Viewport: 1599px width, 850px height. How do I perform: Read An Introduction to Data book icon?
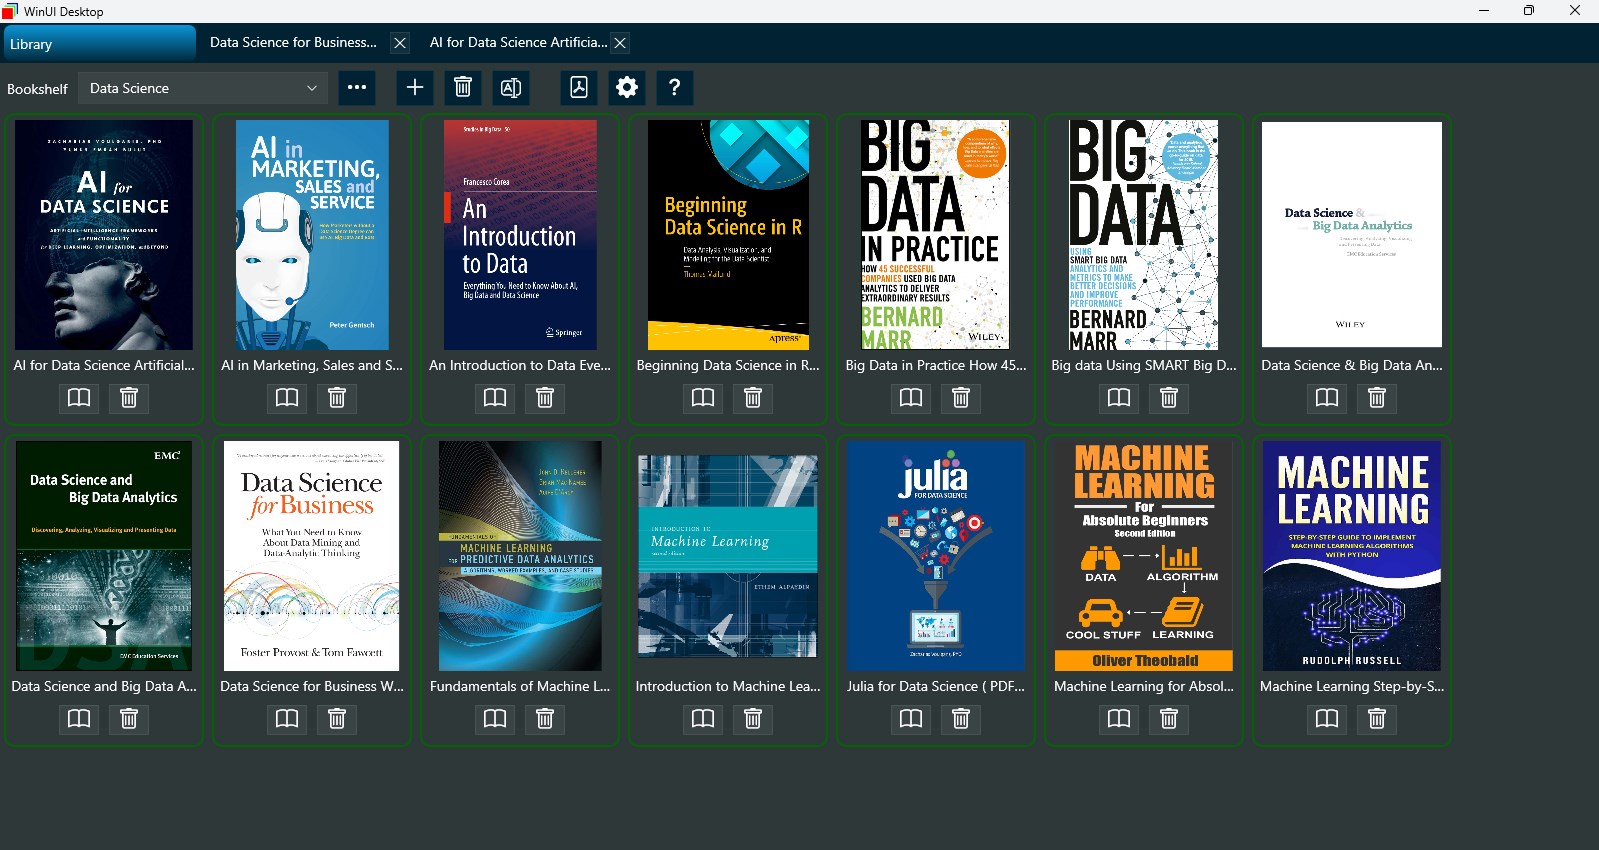coord(495,398)
